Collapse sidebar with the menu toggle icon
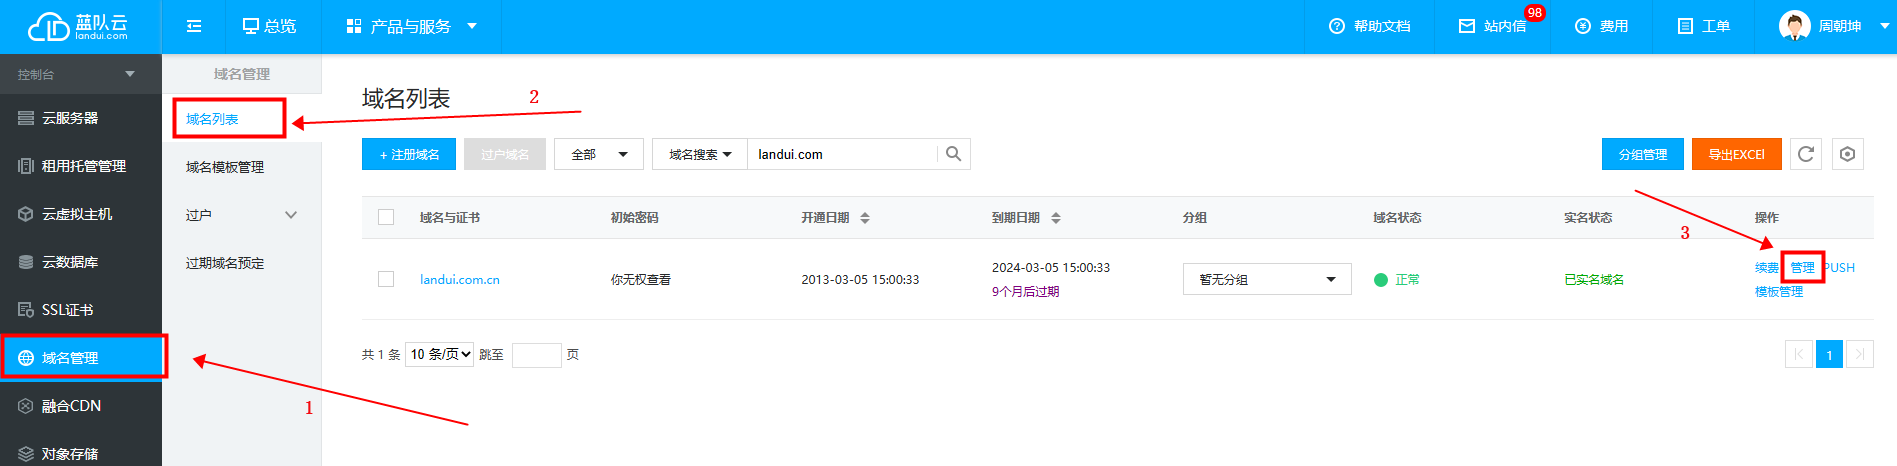 click(x=194, y=26)
